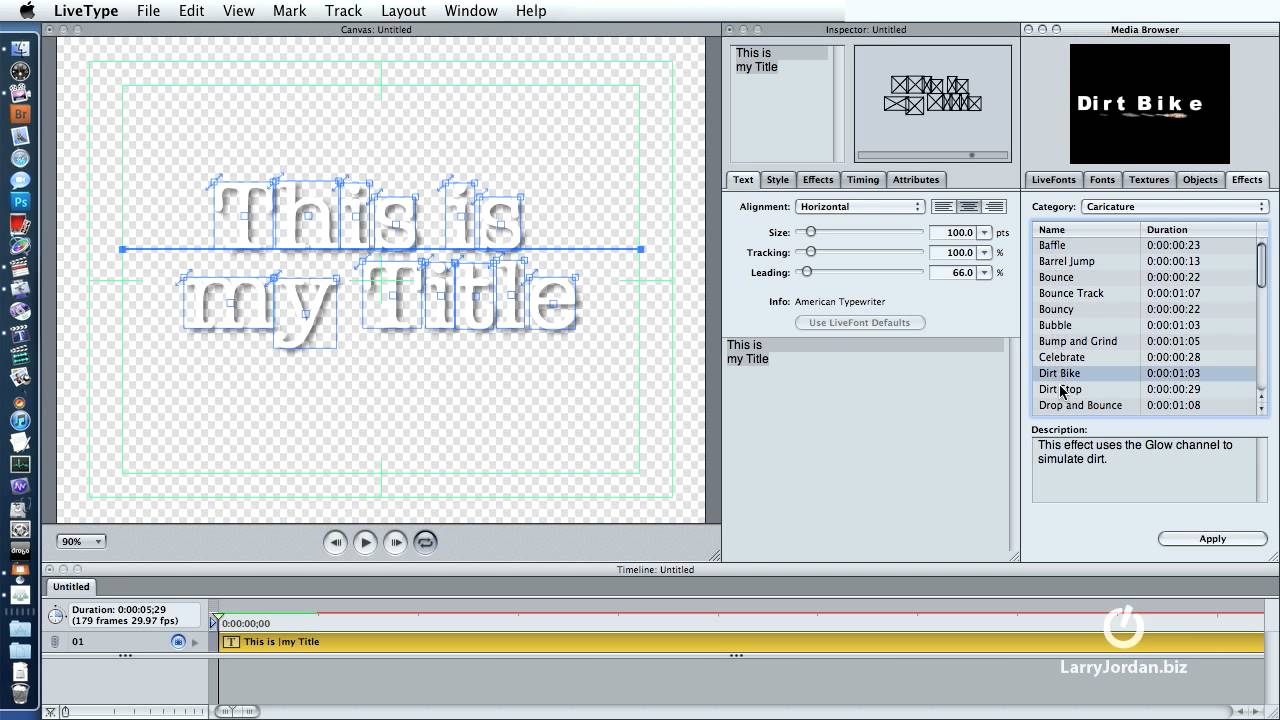
Task: Toggle loop playback in the canvas
Action: pos(425,542)
